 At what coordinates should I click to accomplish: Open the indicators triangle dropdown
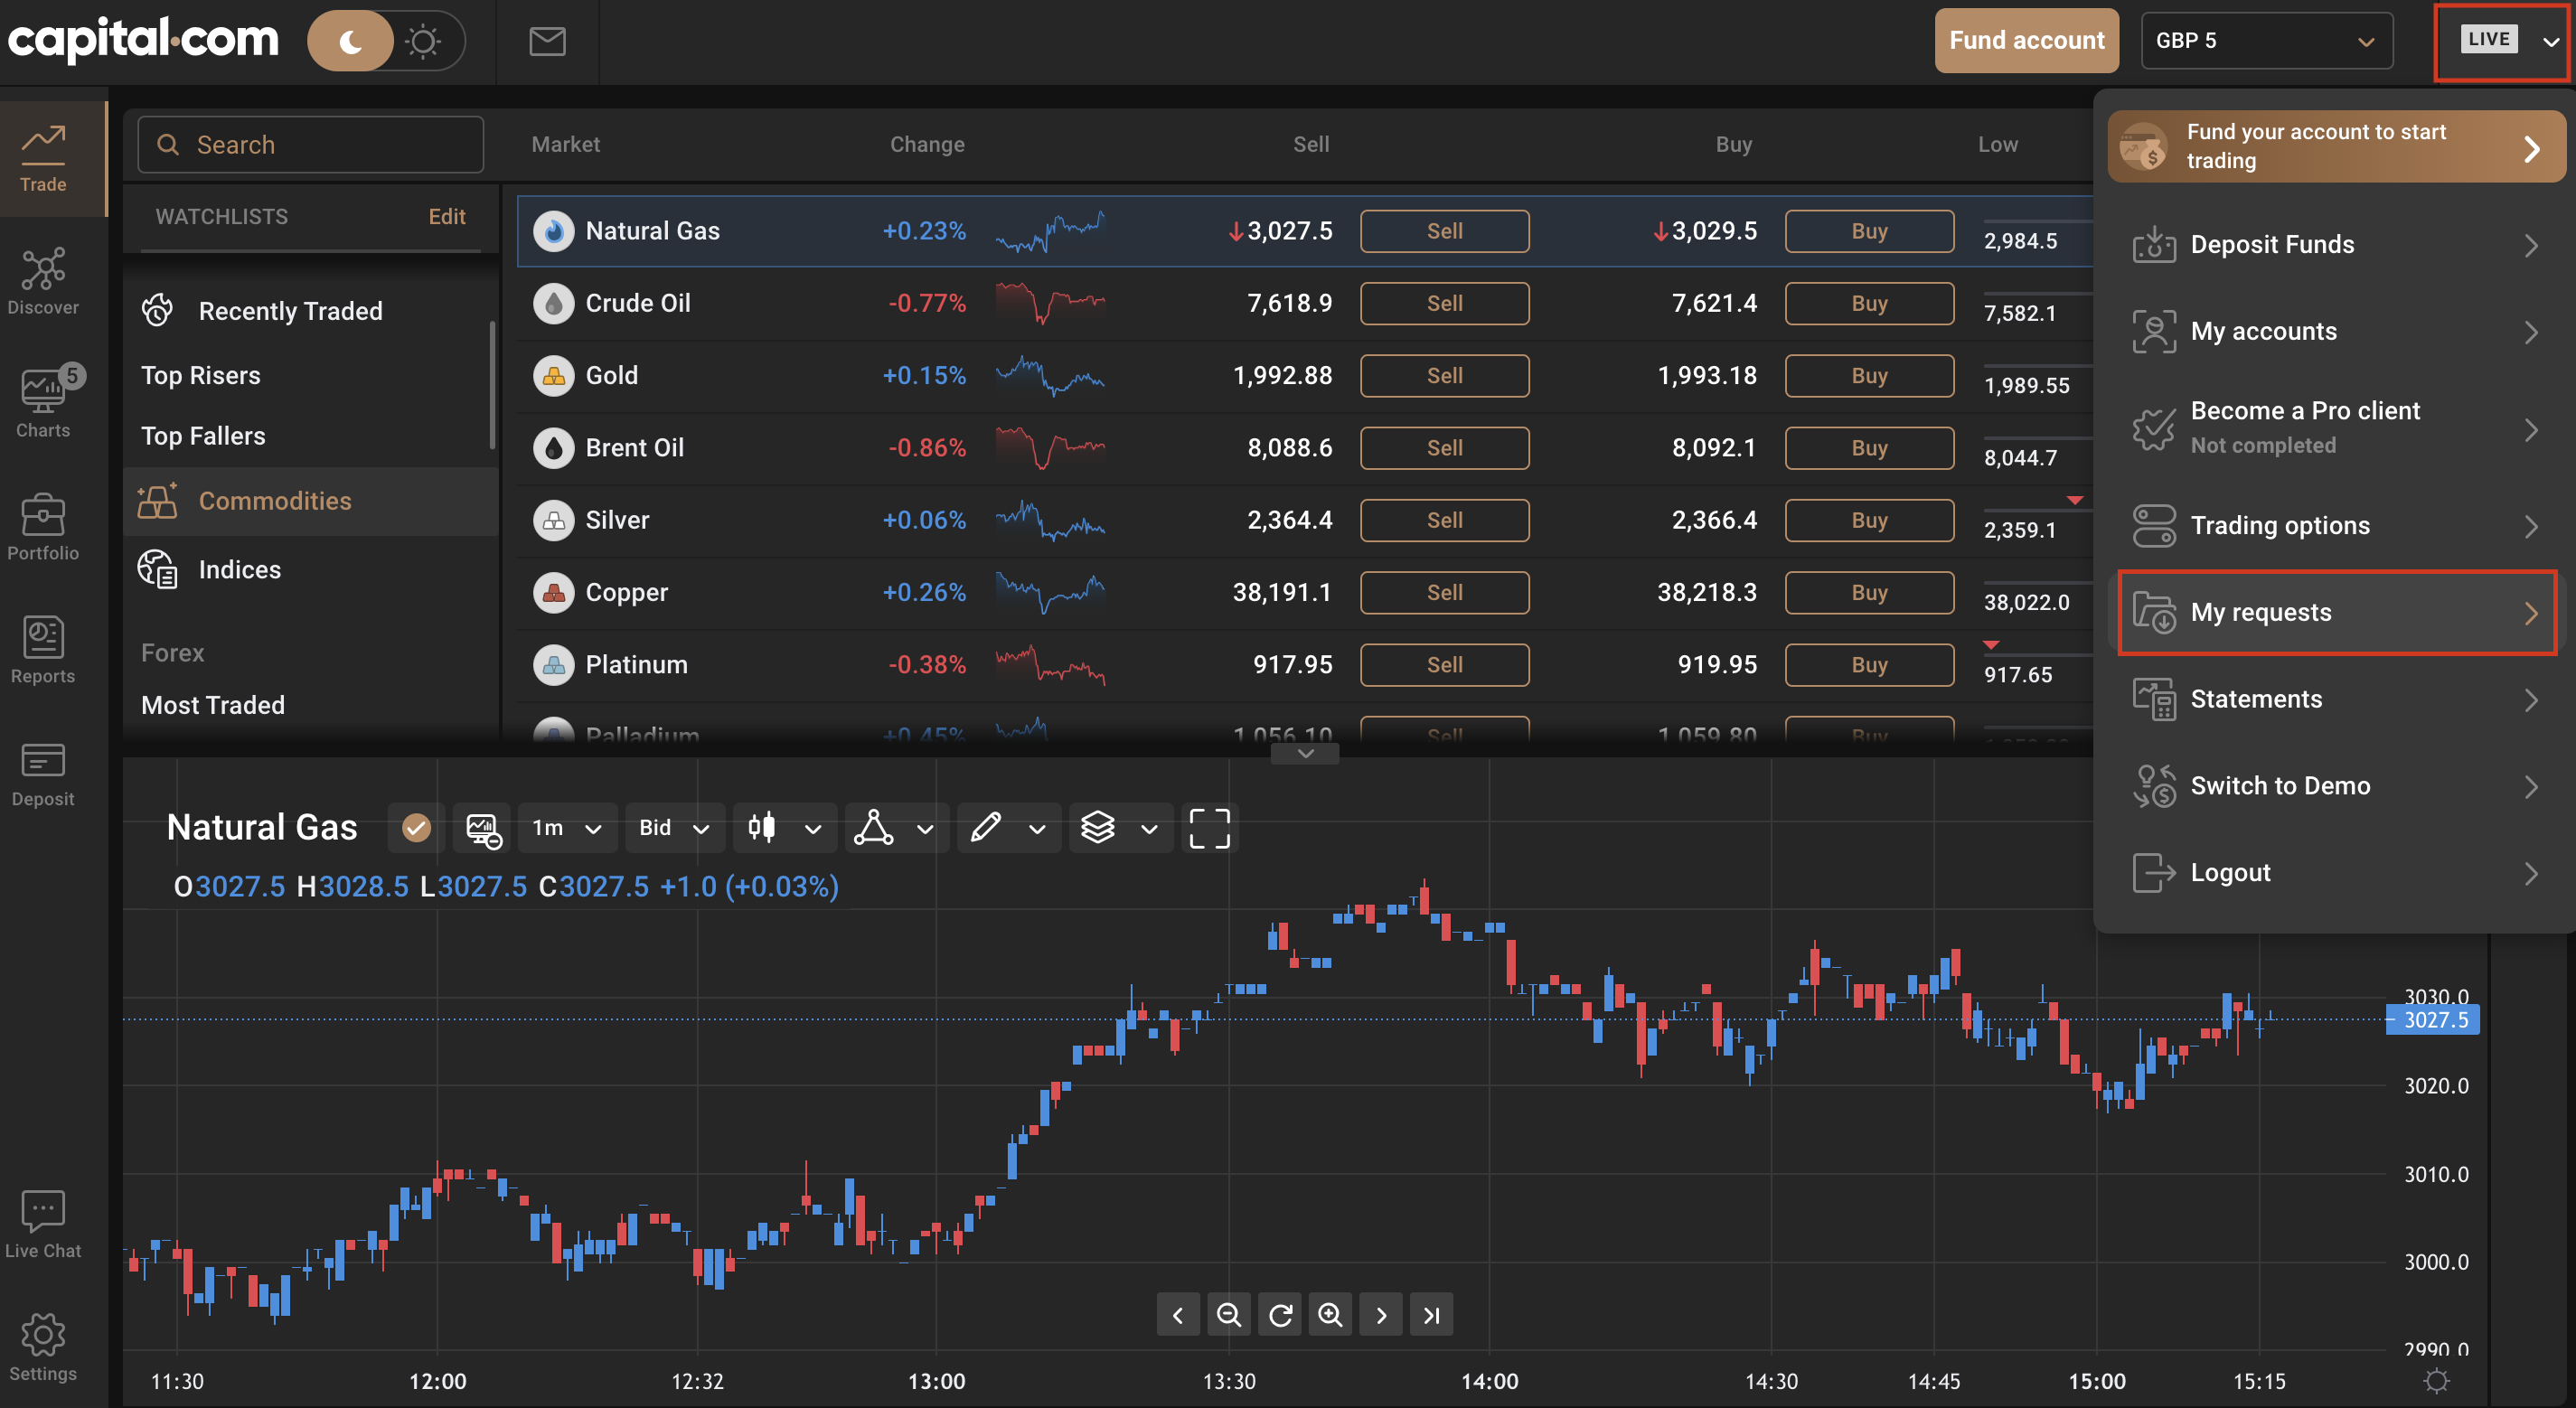[895, 828]
